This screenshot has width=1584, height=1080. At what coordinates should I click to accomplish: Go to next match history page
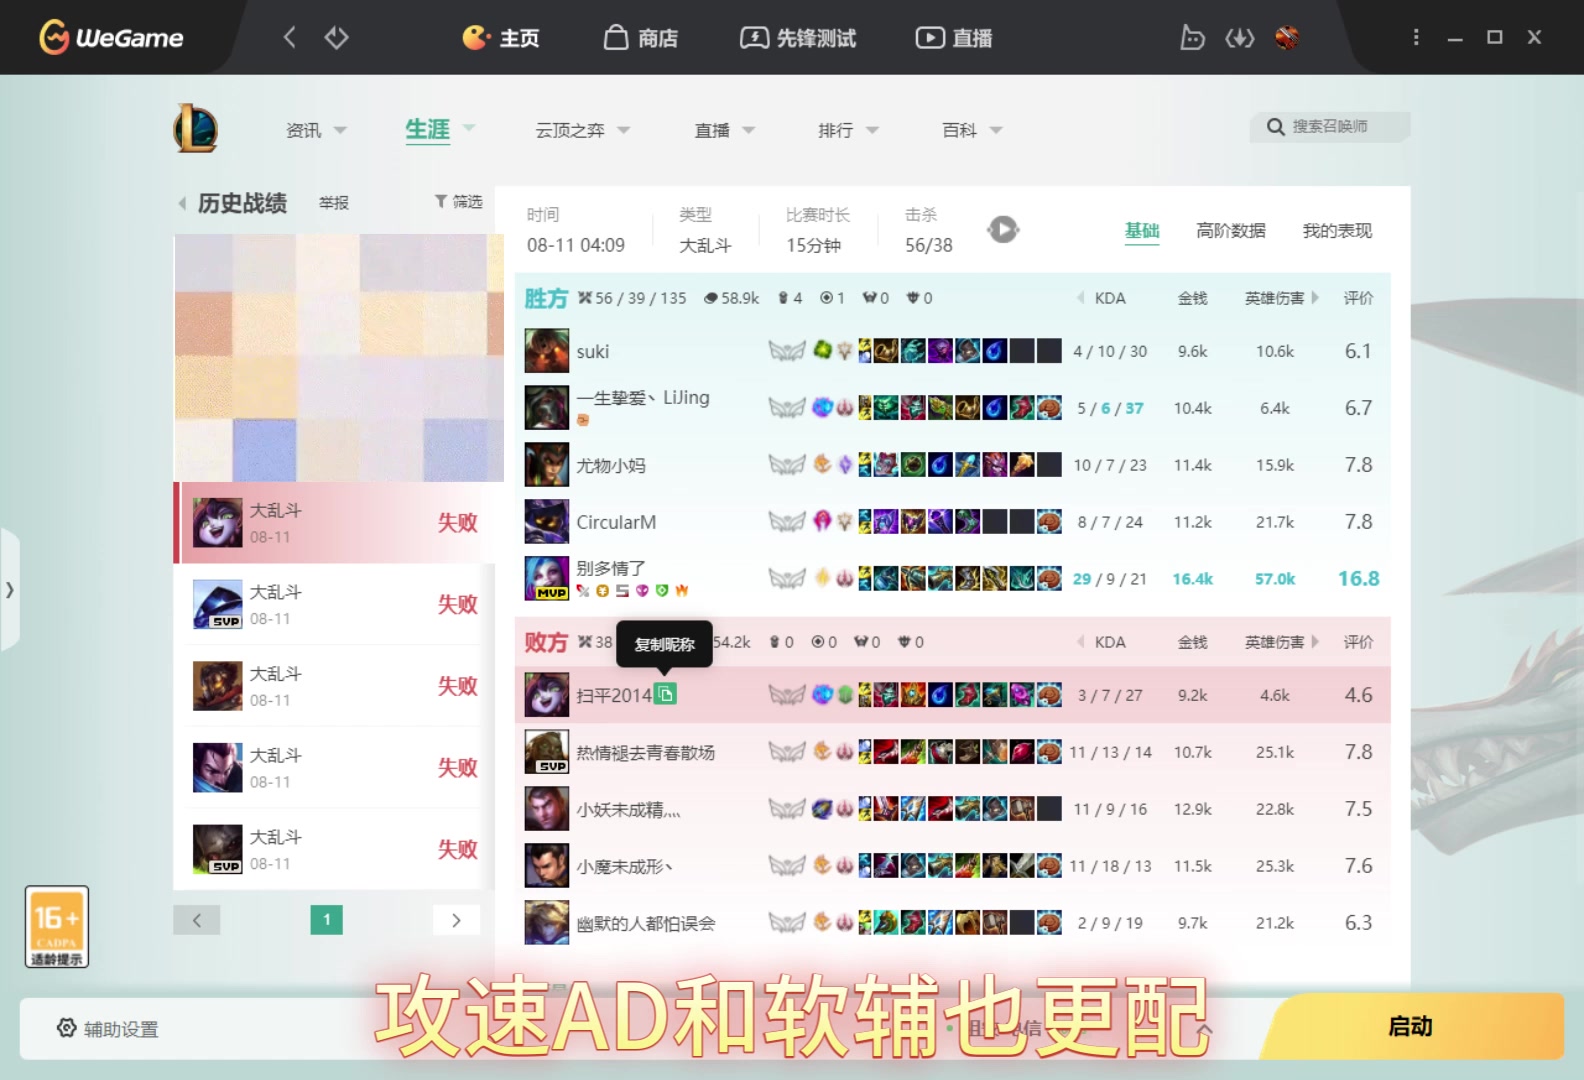[x=456, y=920]
